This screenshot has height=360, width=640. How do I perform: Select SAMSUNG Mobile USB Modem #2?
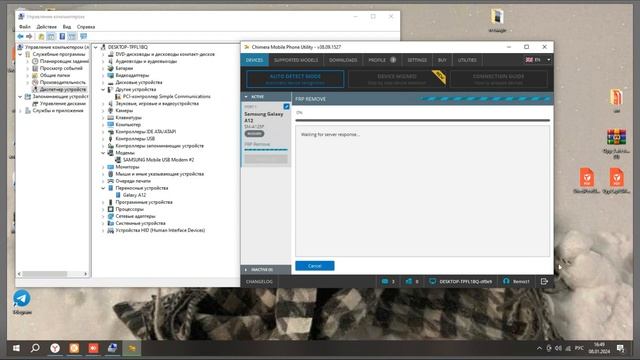158,160
